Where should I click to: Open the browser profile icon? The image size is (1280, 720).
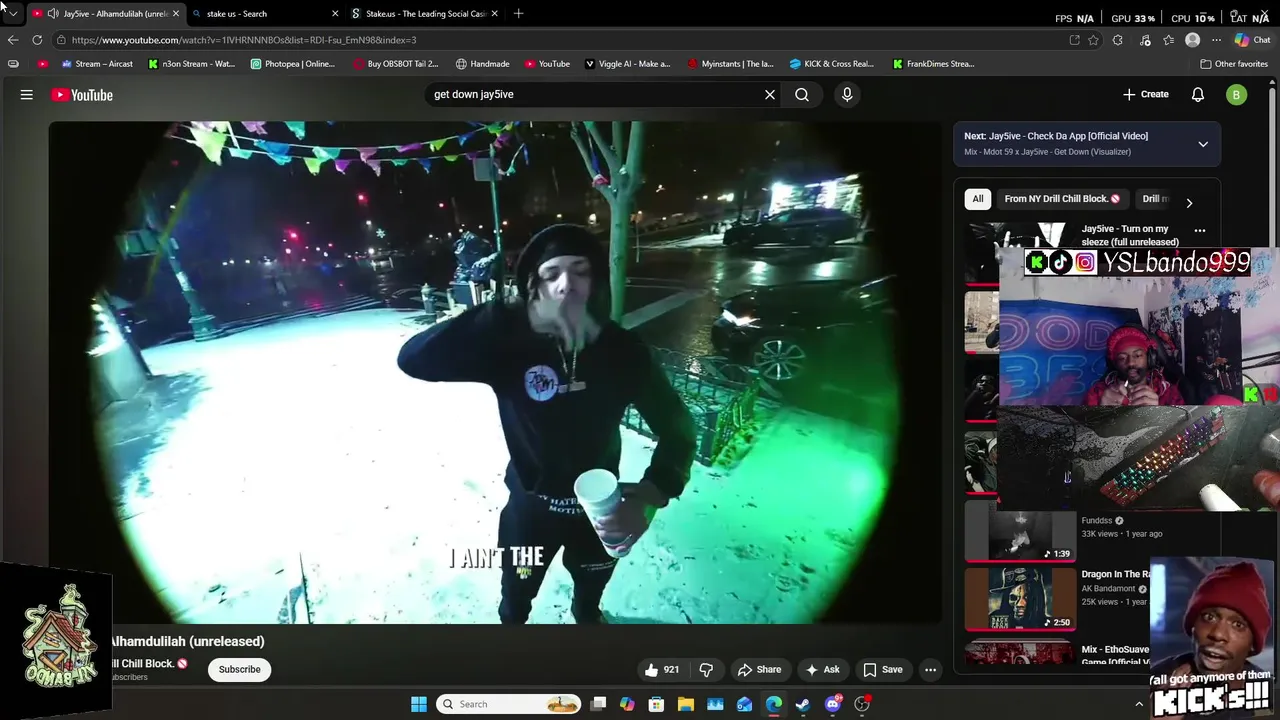[x=1192, y=40]
